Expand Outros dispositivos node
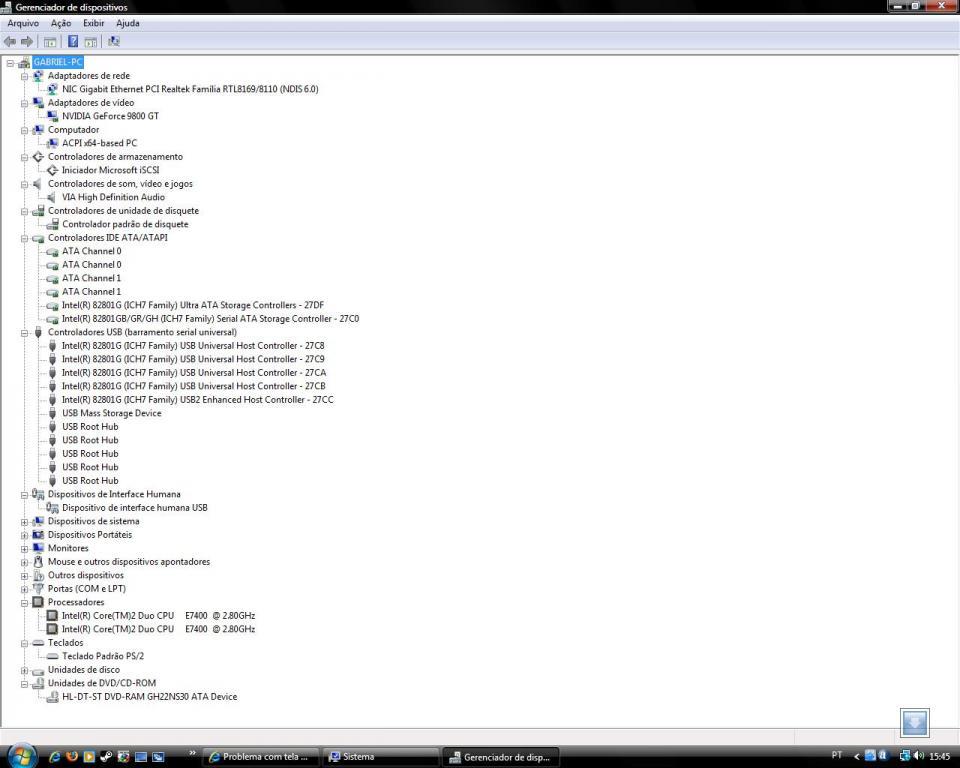This screenshot has width=960, height=768. coord(24,576)
